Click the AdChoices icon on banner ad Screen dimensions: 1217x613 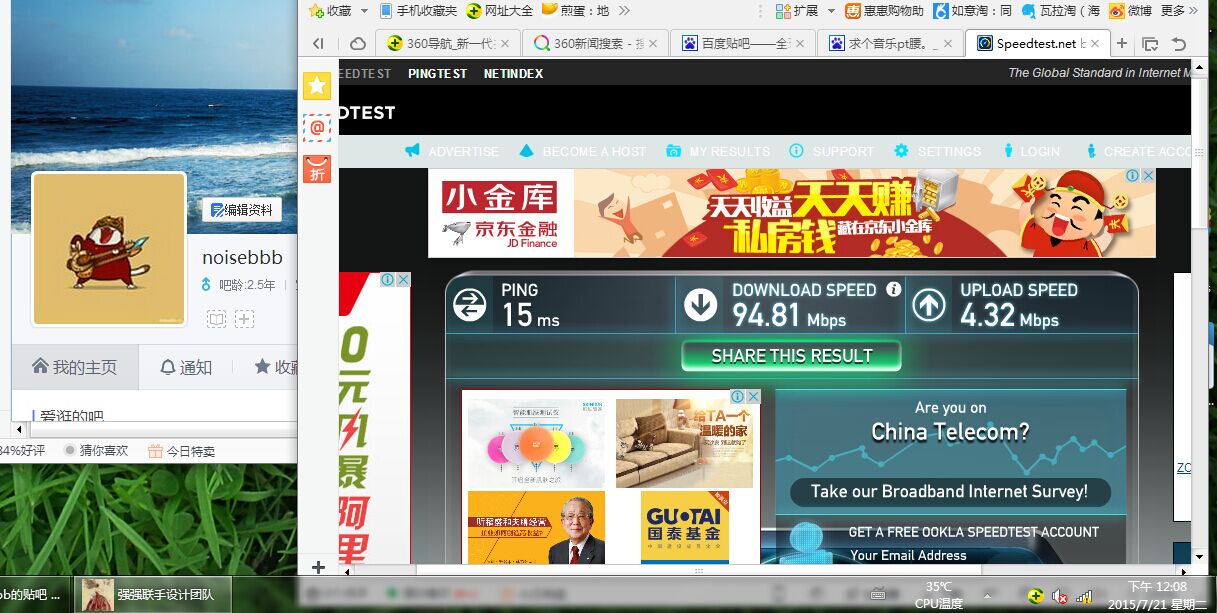click(1130, 175)
